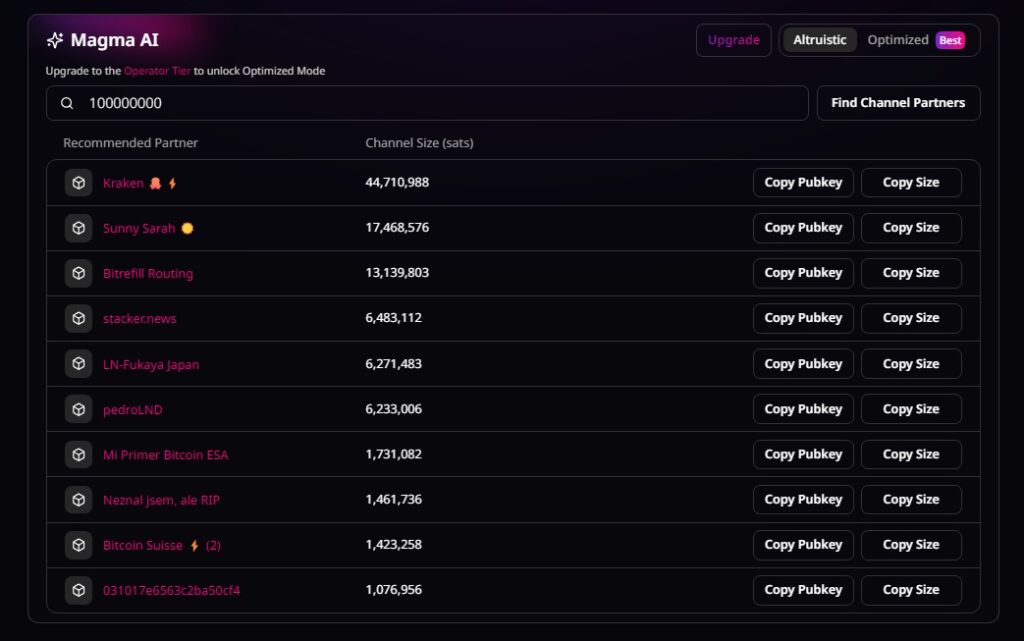The height and width of the screenshot is (641, 1024).
Task: Copy Pubkey for Kraken
Action: [803, 183]
